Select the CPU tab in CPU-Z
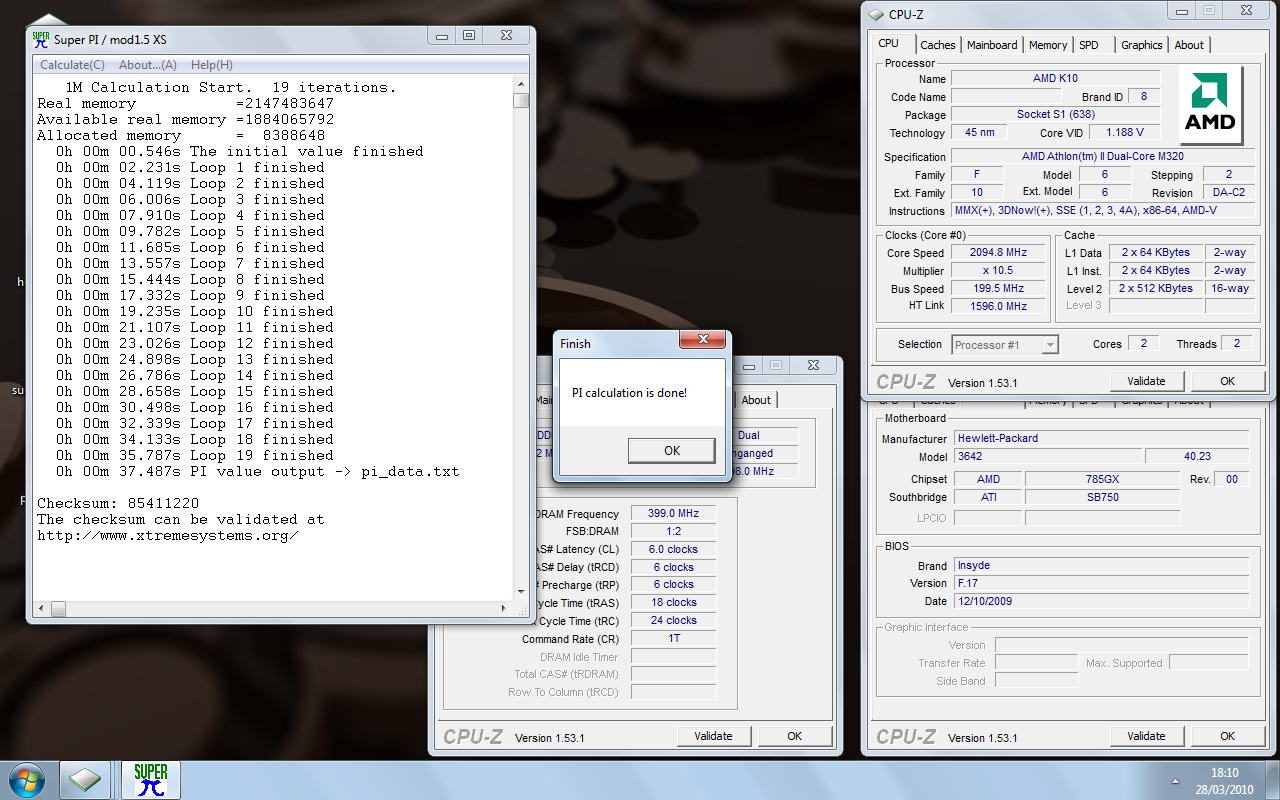Viewport: 1280px width, 800px height. pyautogui.click(x=889, y=43)
